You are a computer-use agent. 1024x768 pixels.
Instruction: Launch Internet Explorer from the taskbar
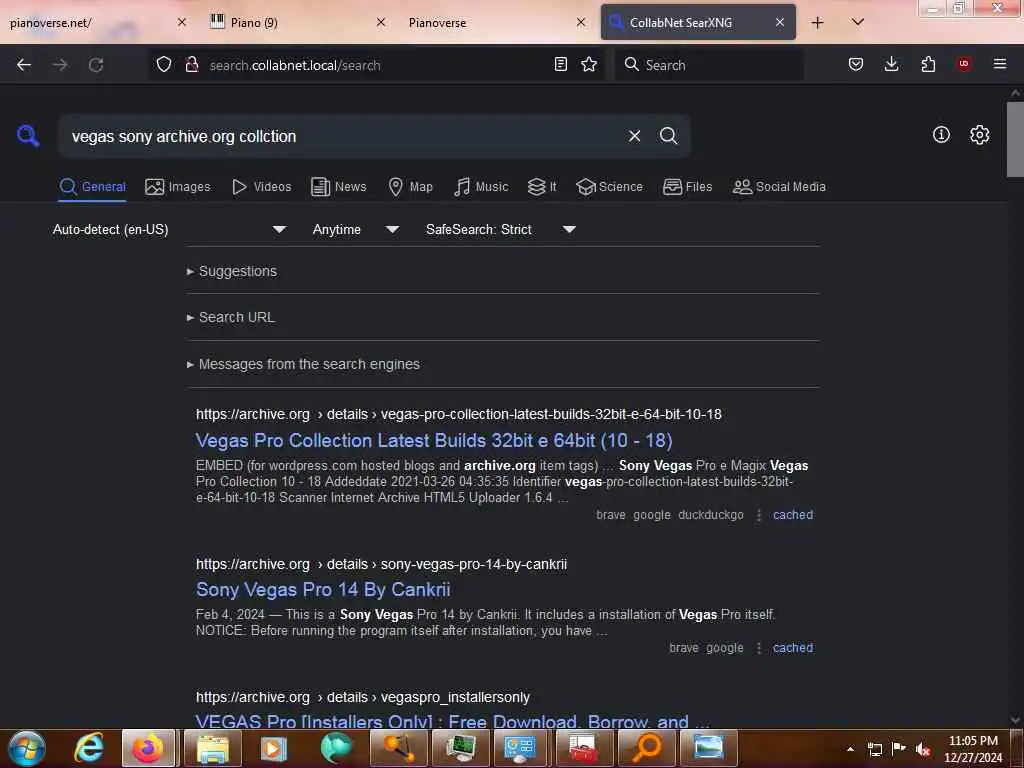pos(89,748)
